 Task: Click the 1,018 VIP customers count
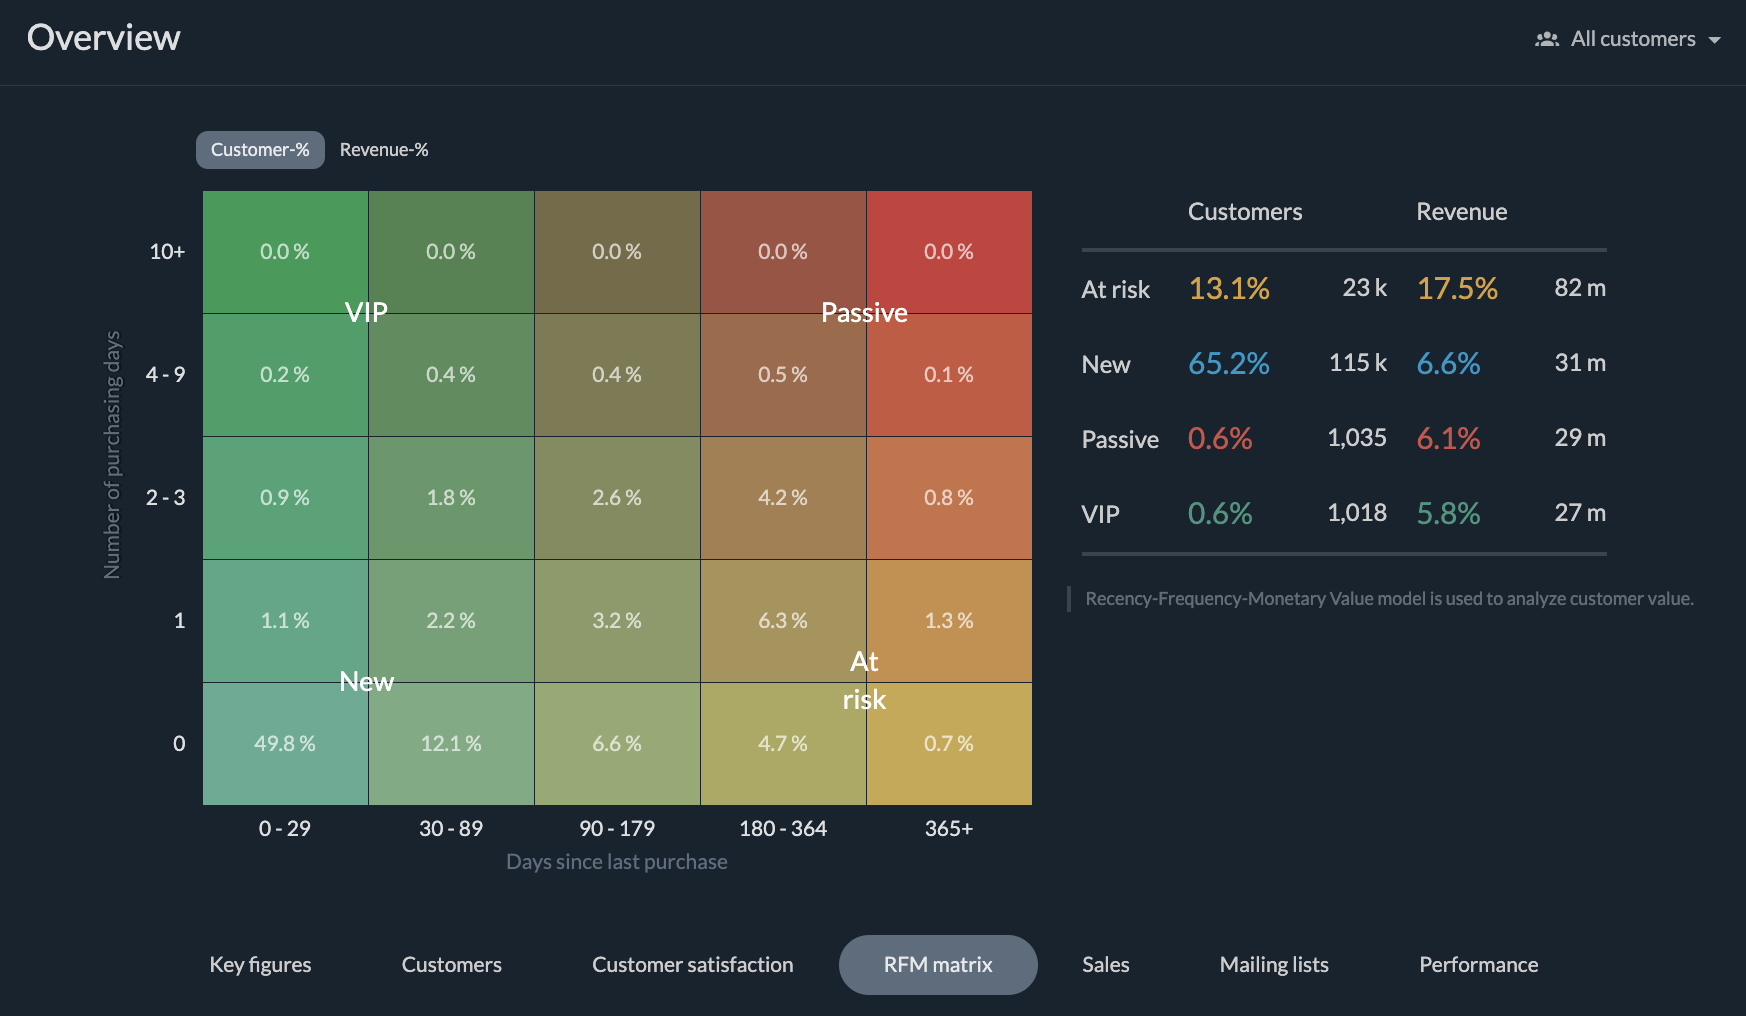click(x=1357, y=513)
